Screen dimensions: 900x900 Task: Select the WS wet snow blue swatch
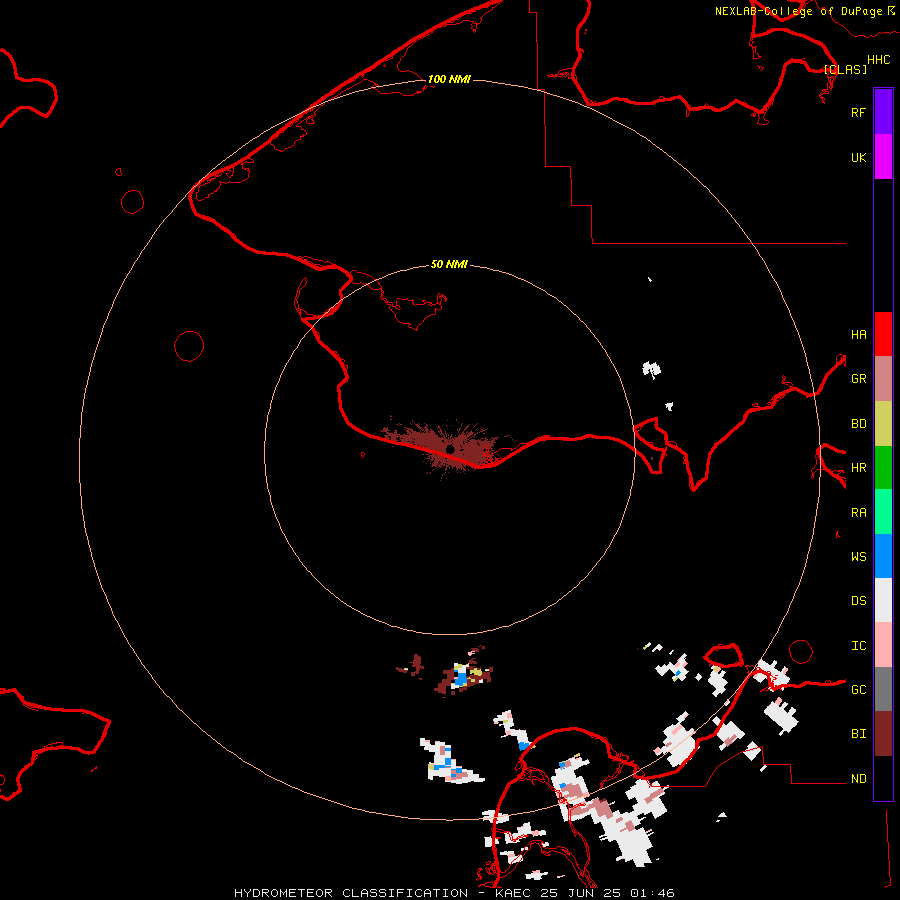pos(883,556)
